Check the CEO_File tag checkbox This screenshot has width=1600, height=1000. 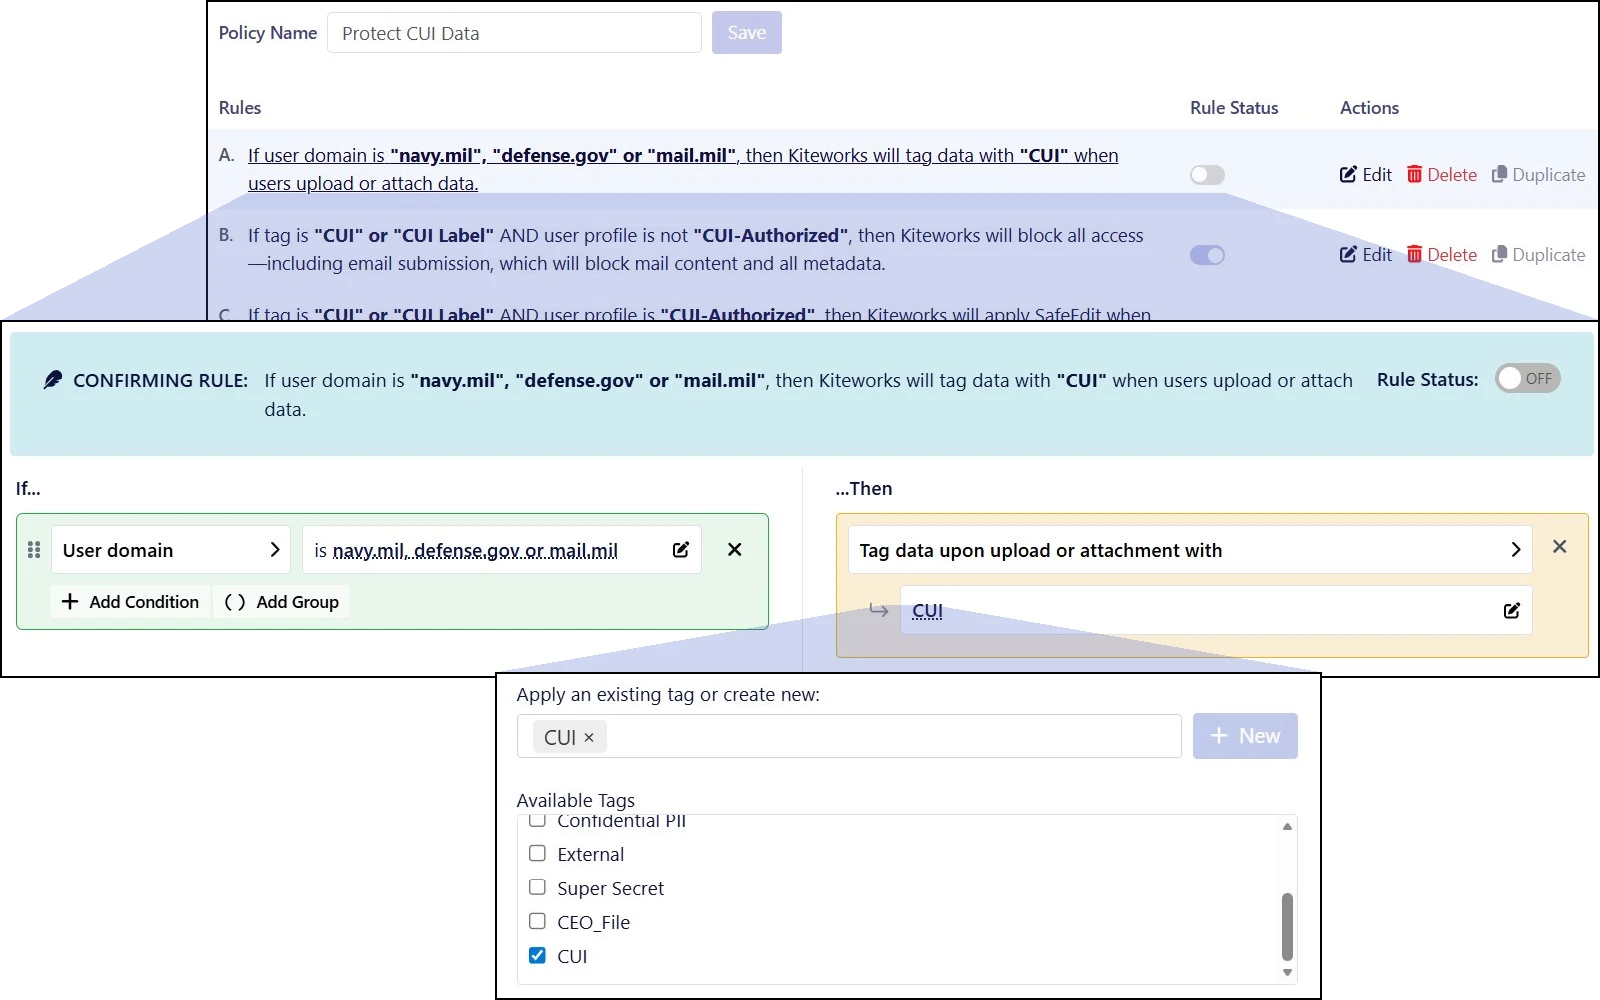[537, 922]
